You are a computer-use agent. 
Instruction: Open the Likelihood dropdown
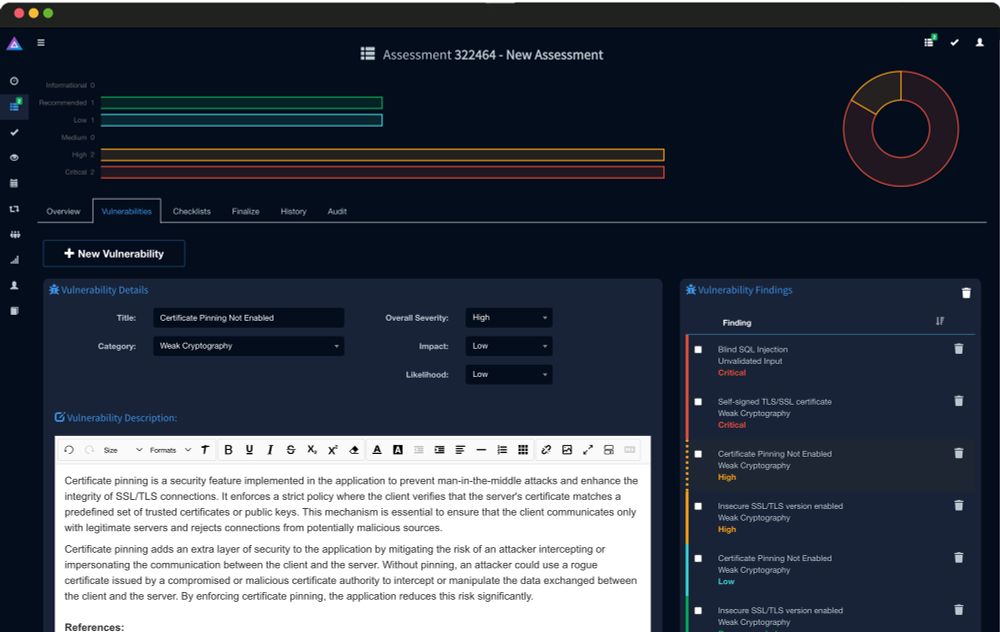point(509,374)
